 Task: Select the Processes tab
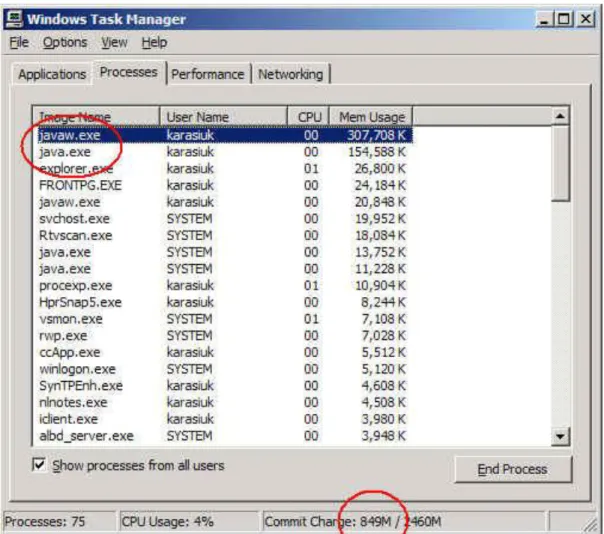[128, 72]
